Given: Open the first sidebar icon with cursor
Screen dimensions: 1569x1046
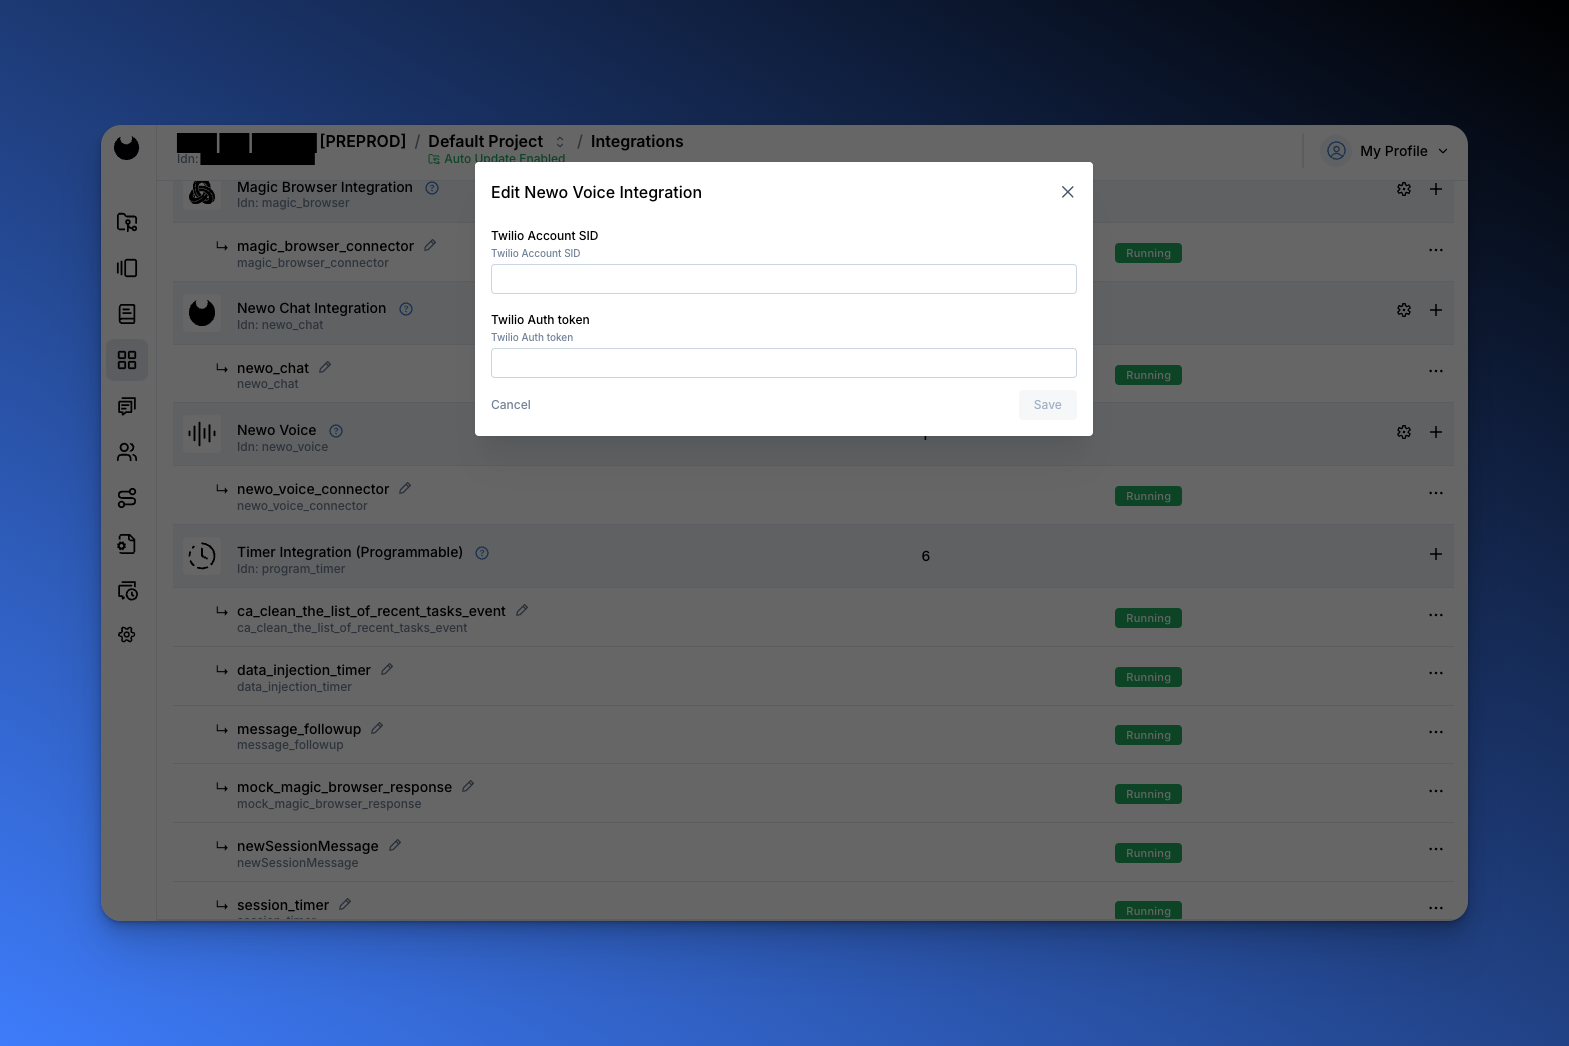Looking at the screenshot, I should point(127,222).
